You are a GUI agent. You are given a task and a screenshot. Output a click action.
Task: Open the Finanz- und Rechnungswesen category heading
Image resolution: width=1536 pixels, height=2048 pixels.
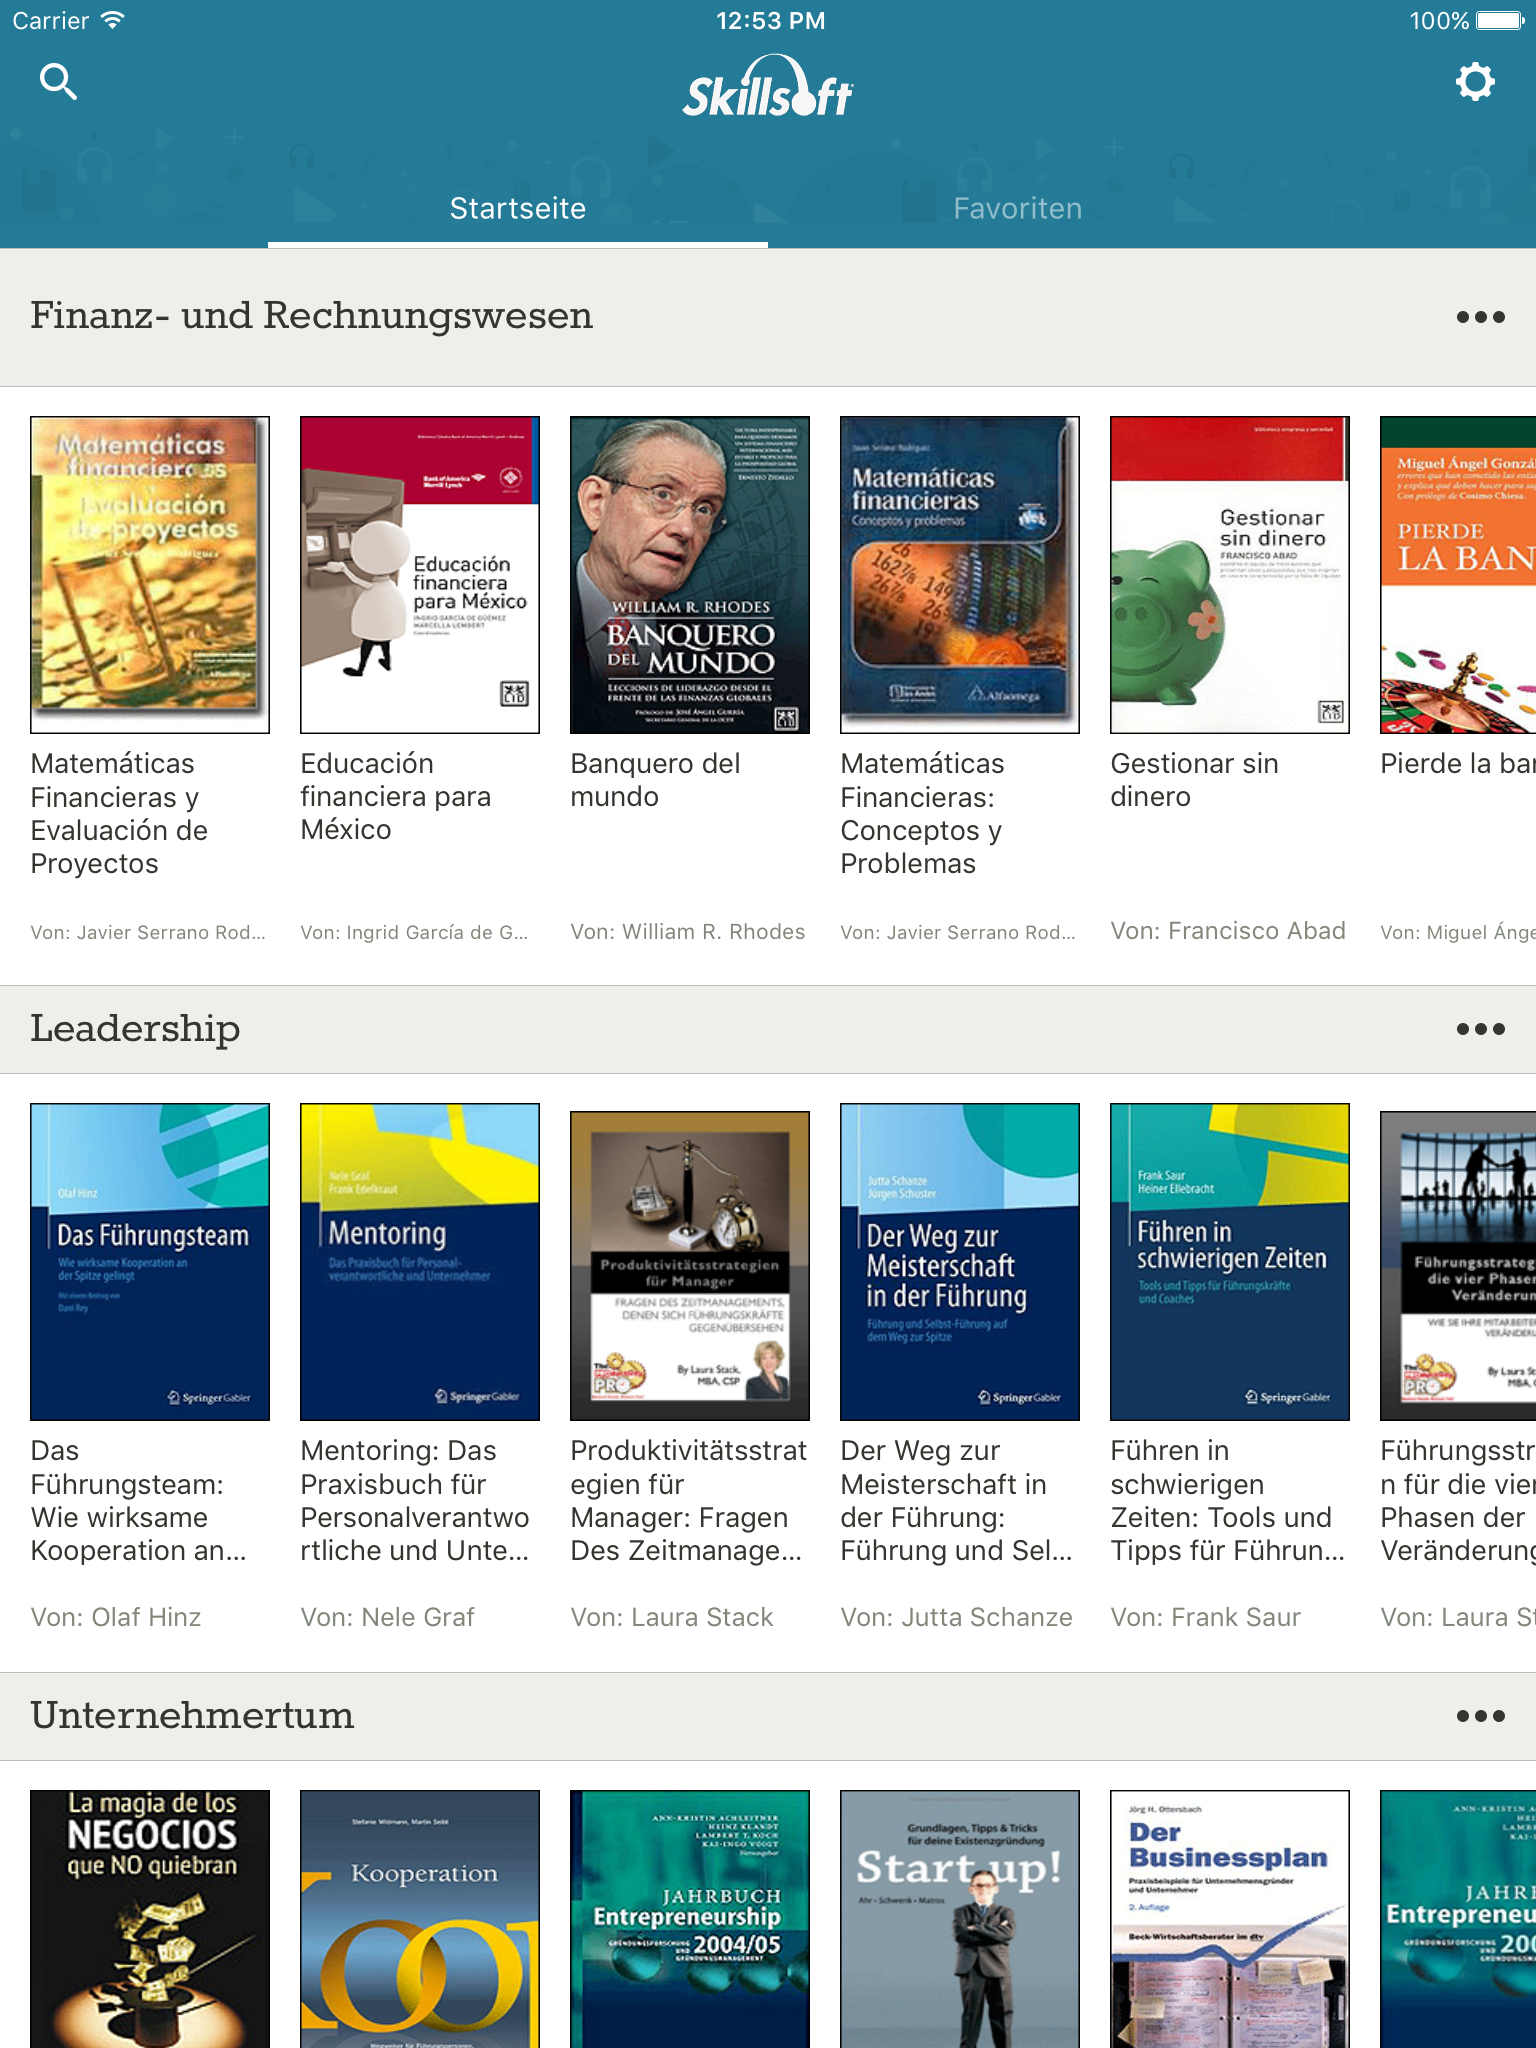coord(311,316)
